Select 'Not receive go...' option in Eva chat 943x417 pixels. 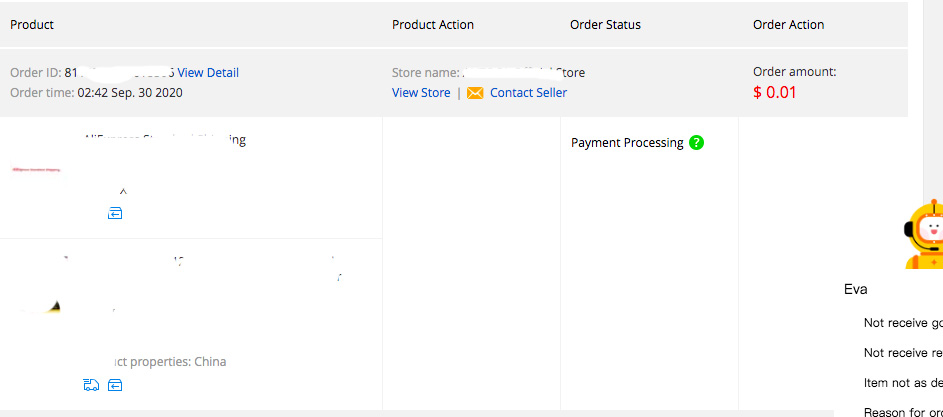[903, 323]
